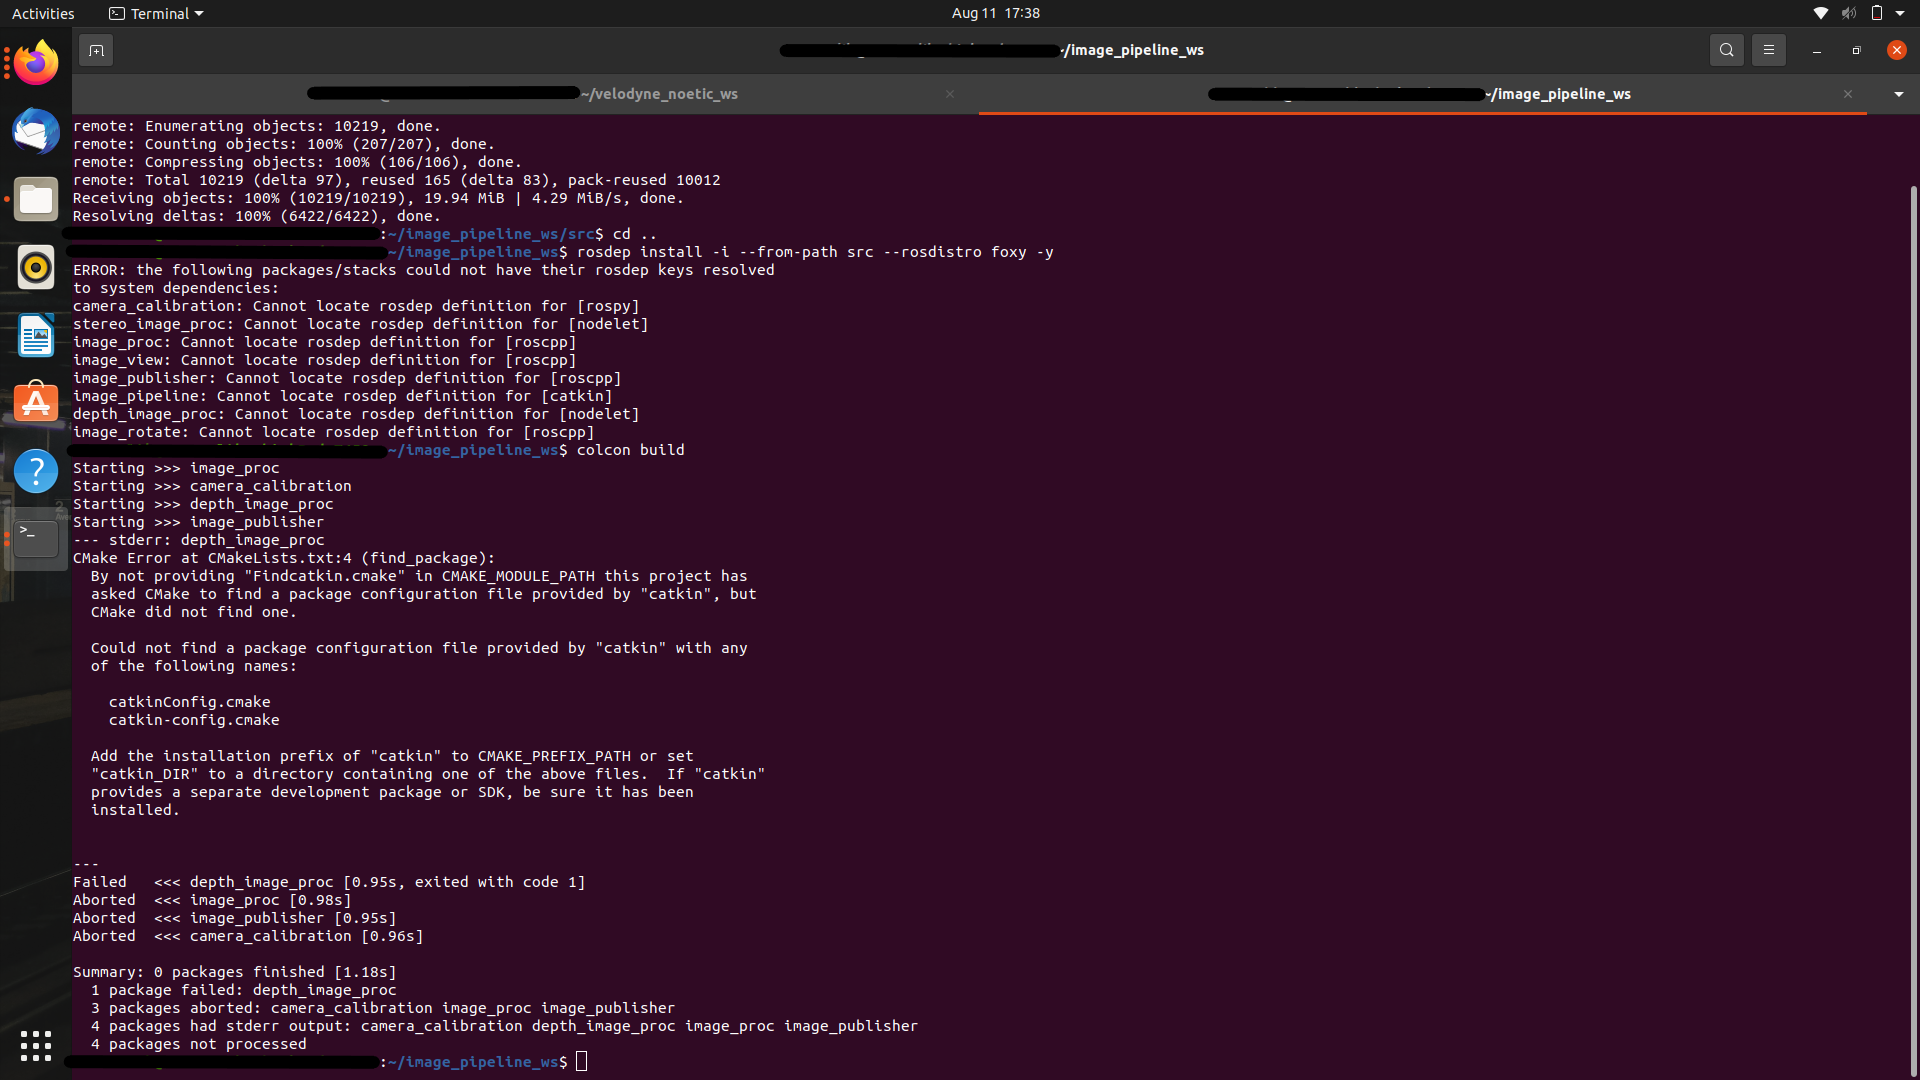Show Applications grid button
This screenshot has width=1920, height=1080.
[x=36, y=1046]
